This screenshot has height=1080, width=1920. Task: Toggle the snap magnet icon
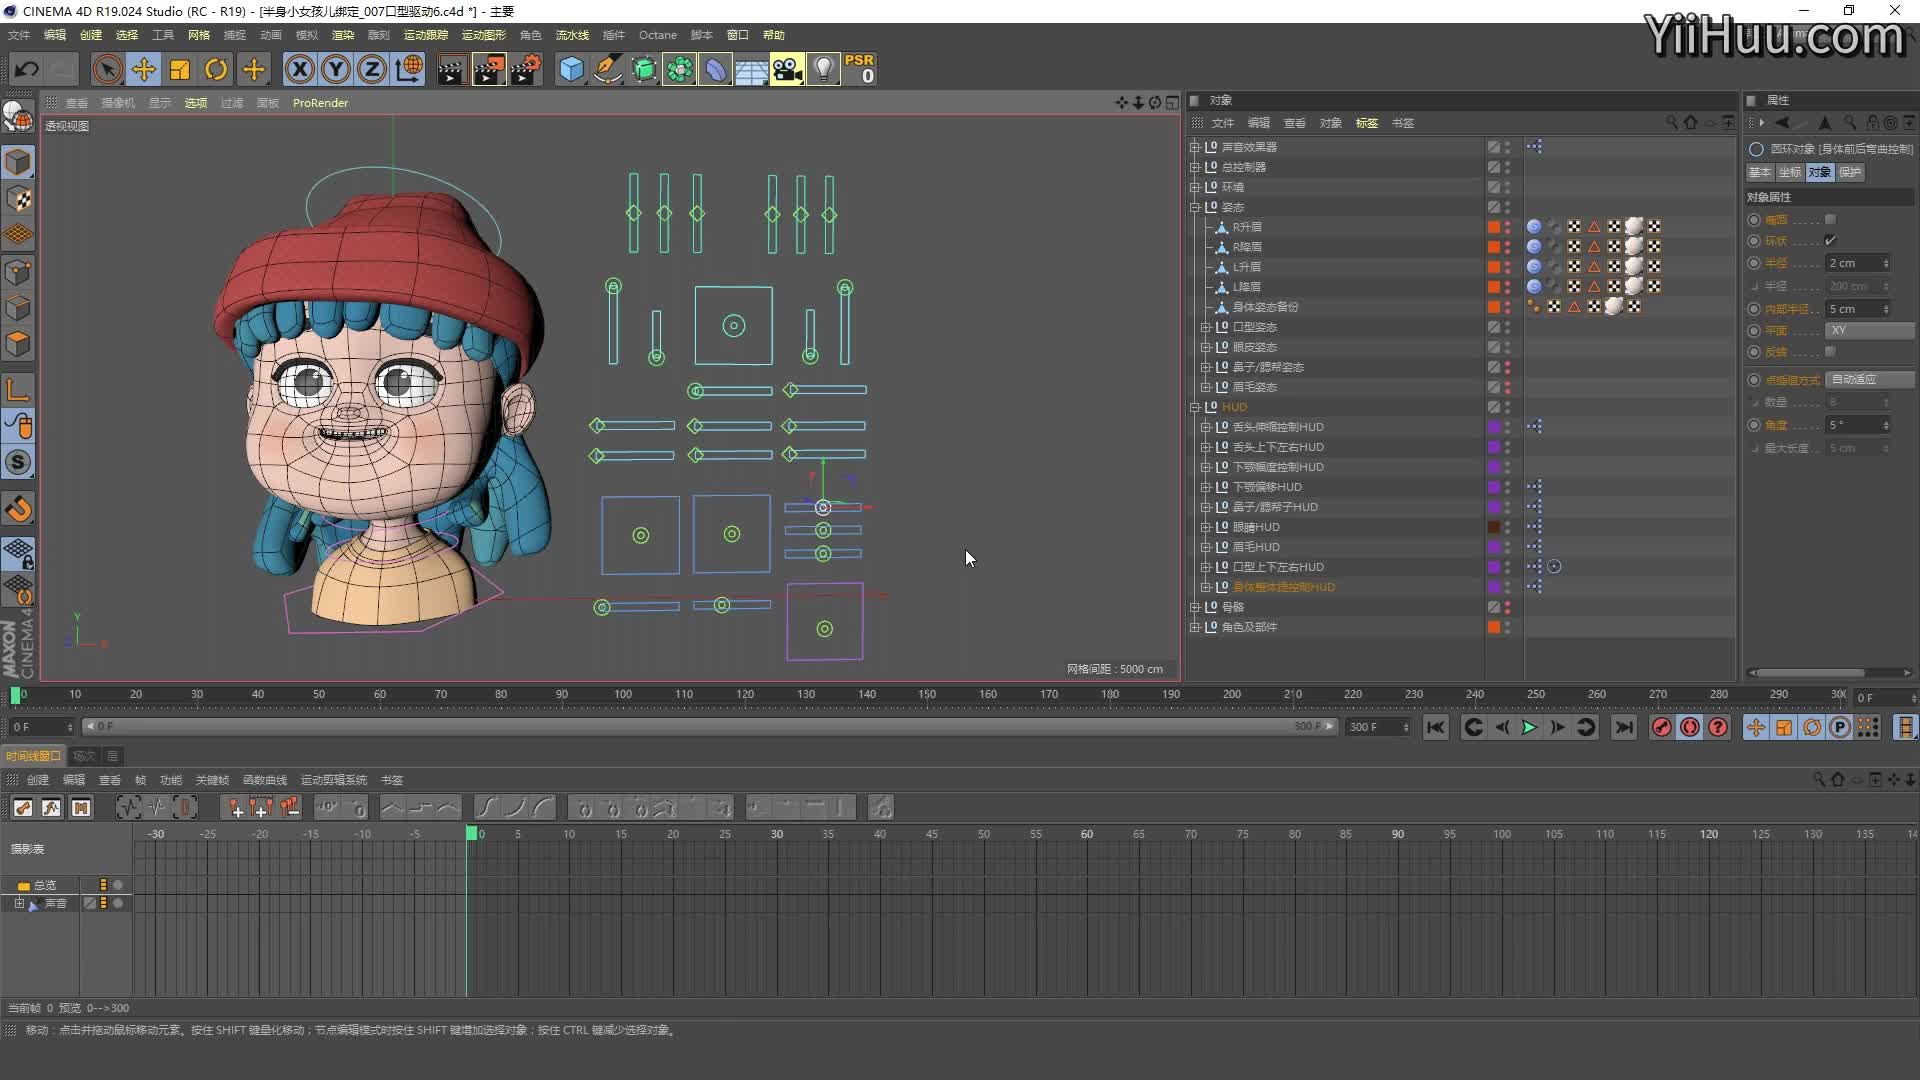[x=18, y=509]
